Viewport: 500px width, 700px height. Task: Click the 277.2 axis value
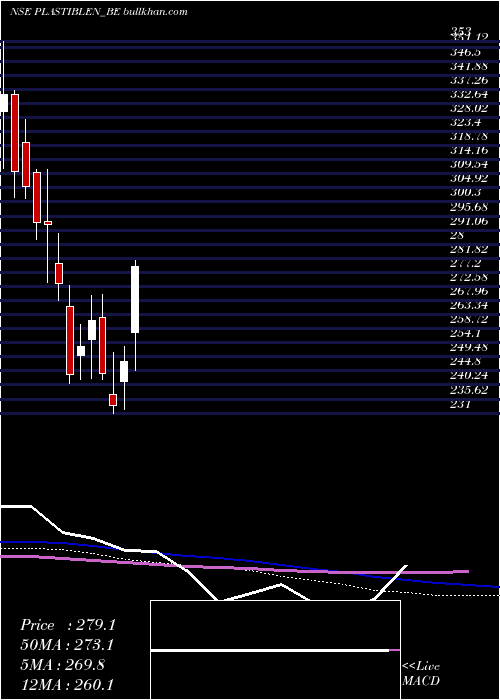click(466, 263)
